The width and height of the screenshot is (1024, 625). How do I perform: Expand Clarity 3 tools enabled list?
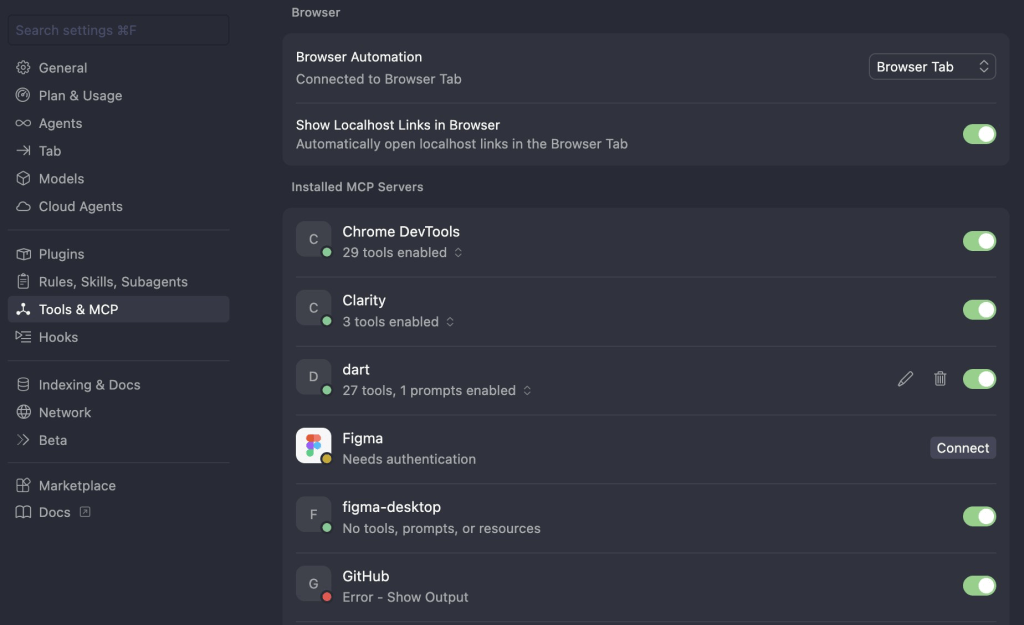[450, 322]
